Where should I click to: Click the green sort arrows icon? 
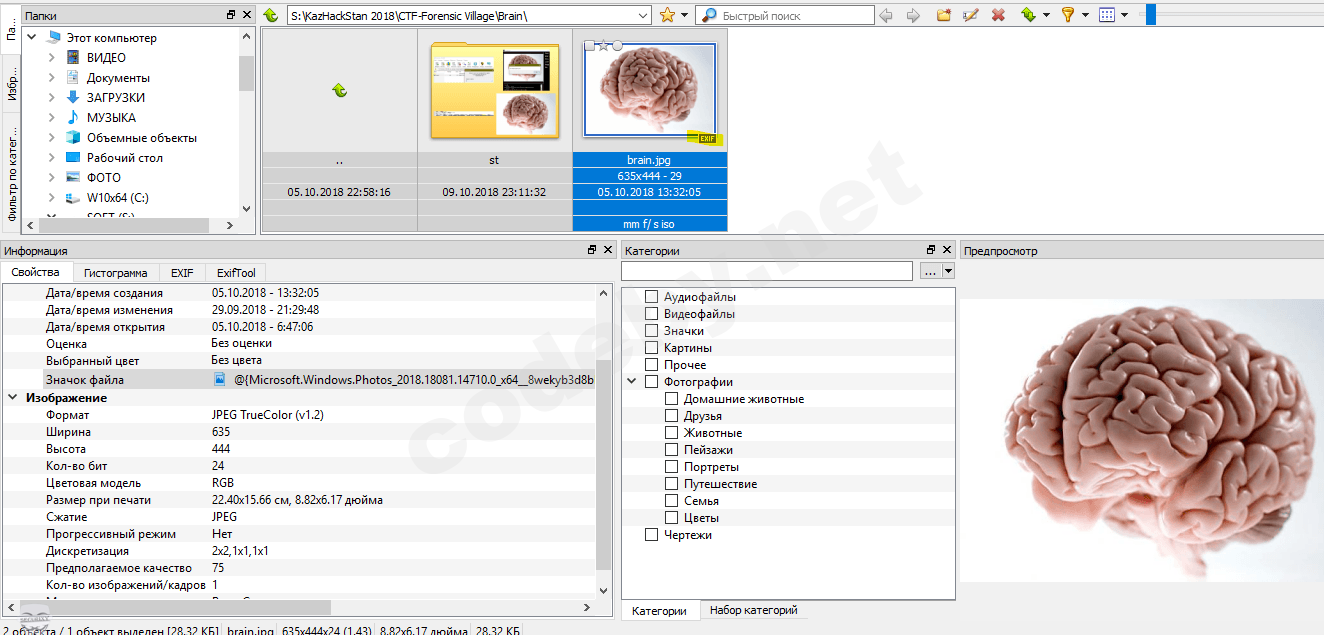coord(1028,15)
